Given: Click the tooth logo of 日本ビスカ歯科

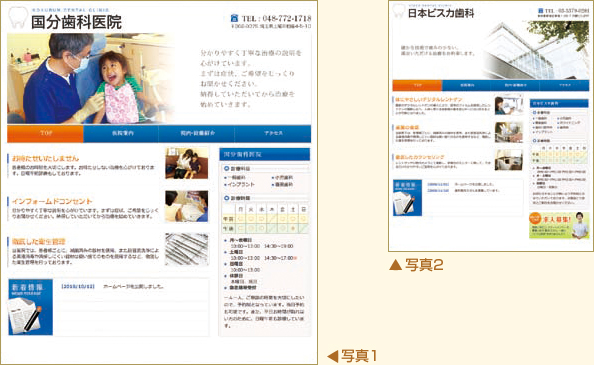Looking at the screenshot, I should (x=399, y=11).
